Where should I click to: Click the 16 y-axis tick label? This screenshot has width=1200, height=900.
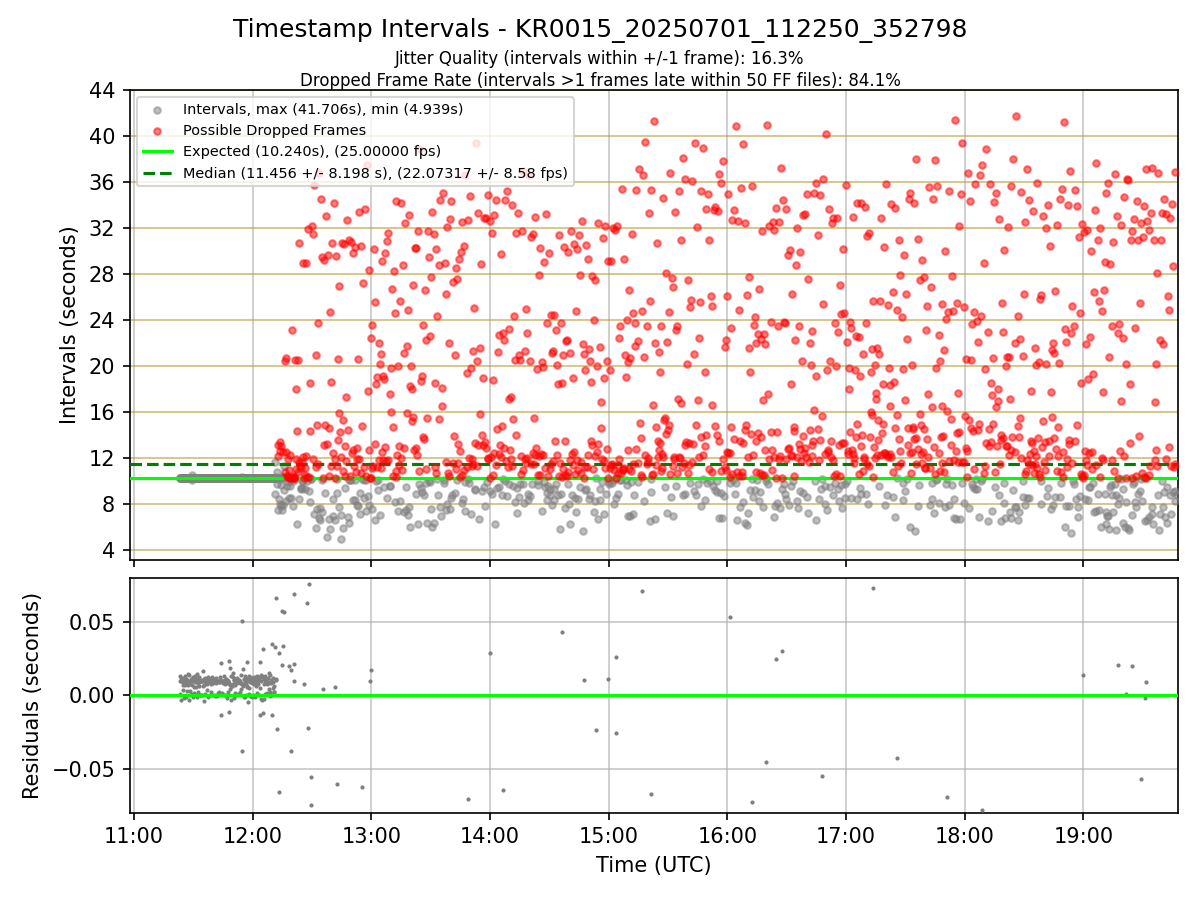(105, 412)
